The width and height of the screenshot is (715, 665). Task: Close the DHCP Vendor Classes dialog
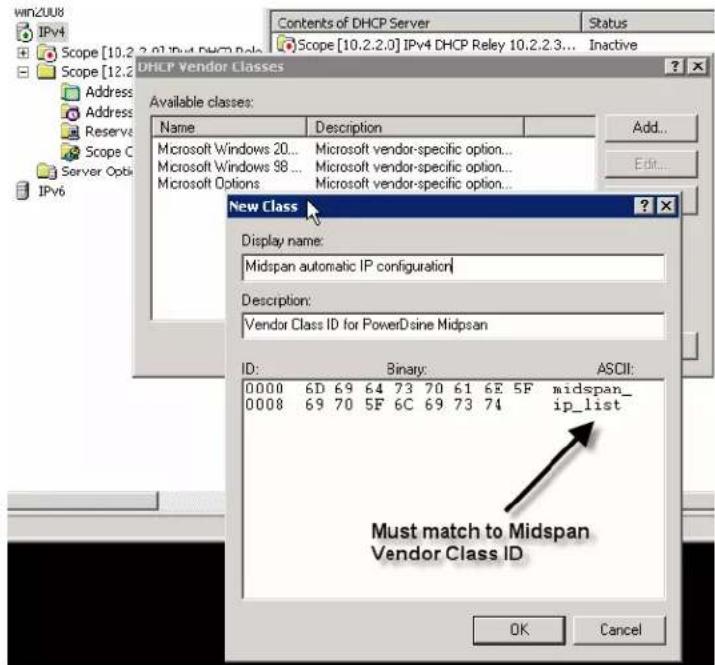(x=698, y=67)
